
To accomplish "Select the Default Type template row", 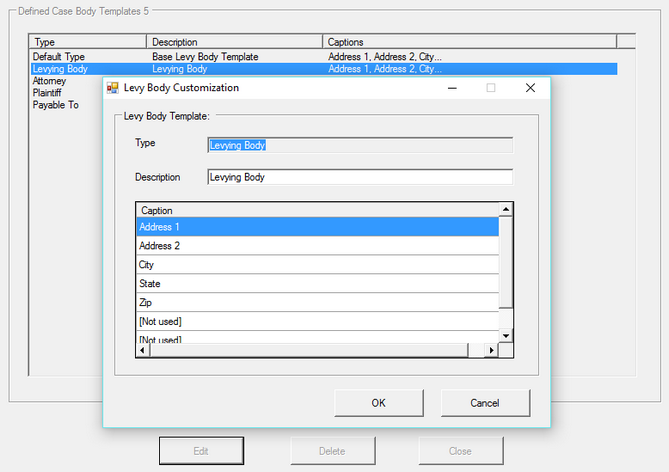I will coord(323,57).
